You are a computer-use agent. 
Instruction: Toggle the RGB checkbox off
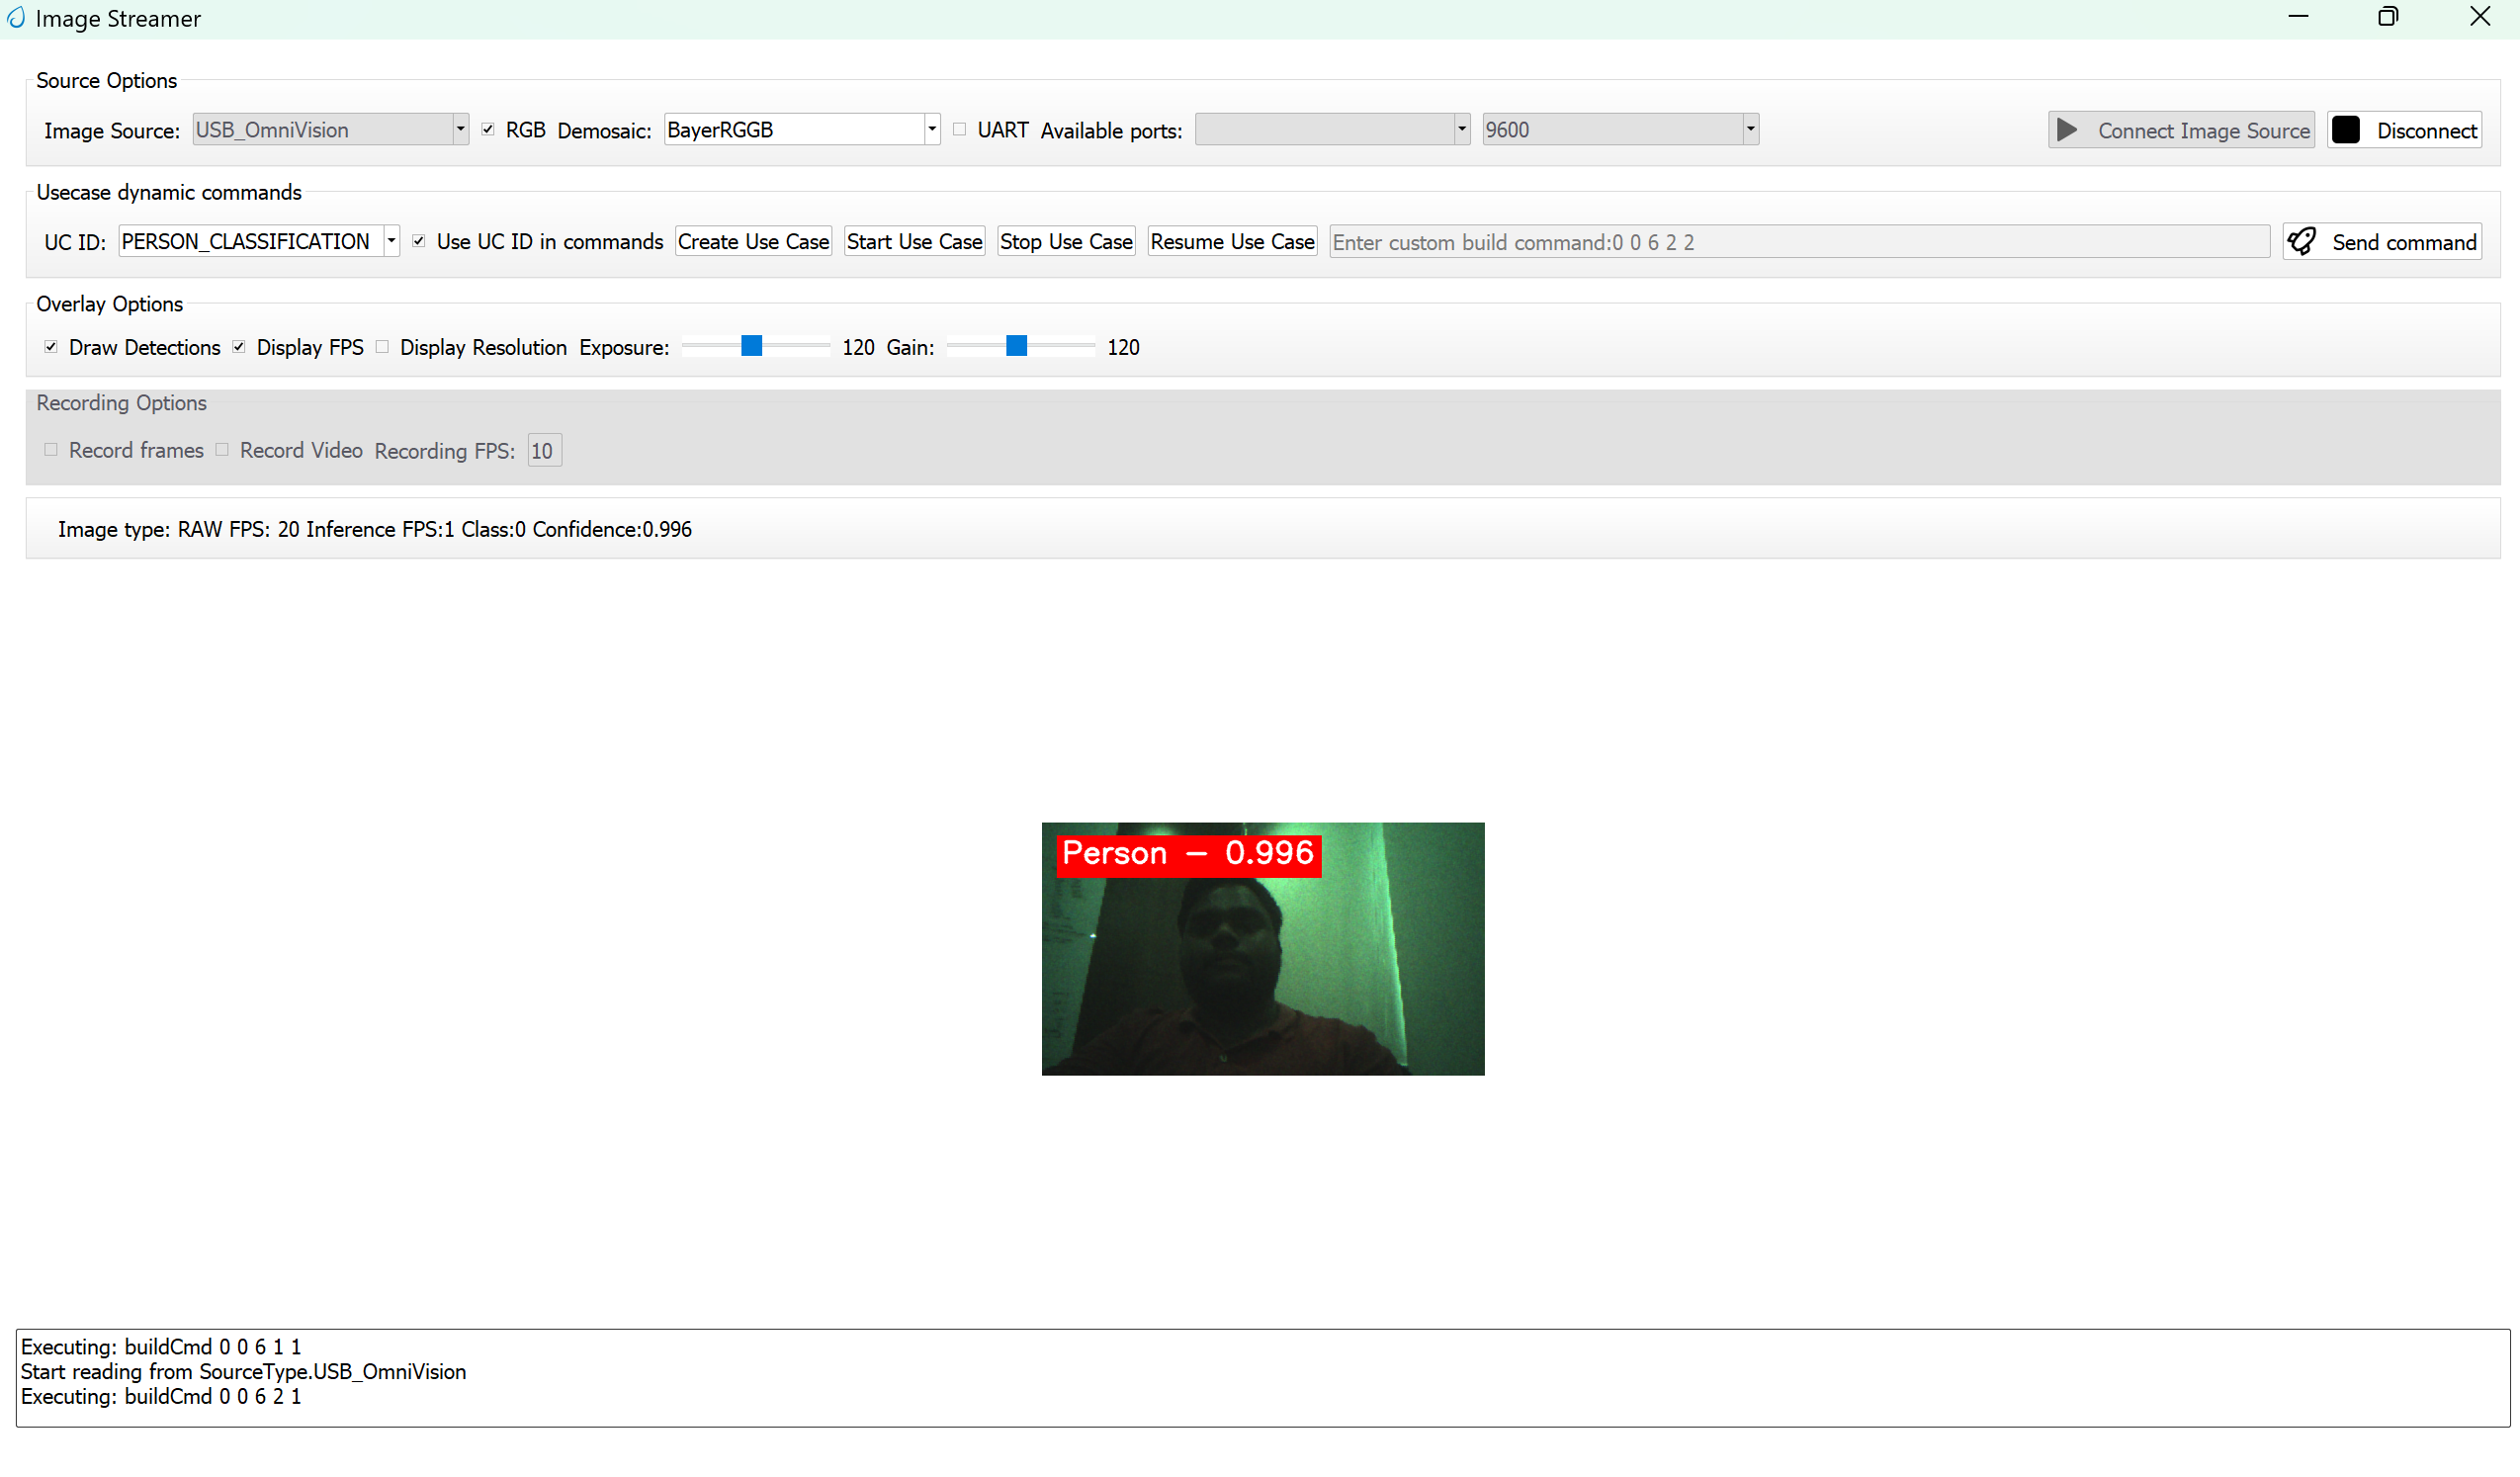click(x=488, y=128)
